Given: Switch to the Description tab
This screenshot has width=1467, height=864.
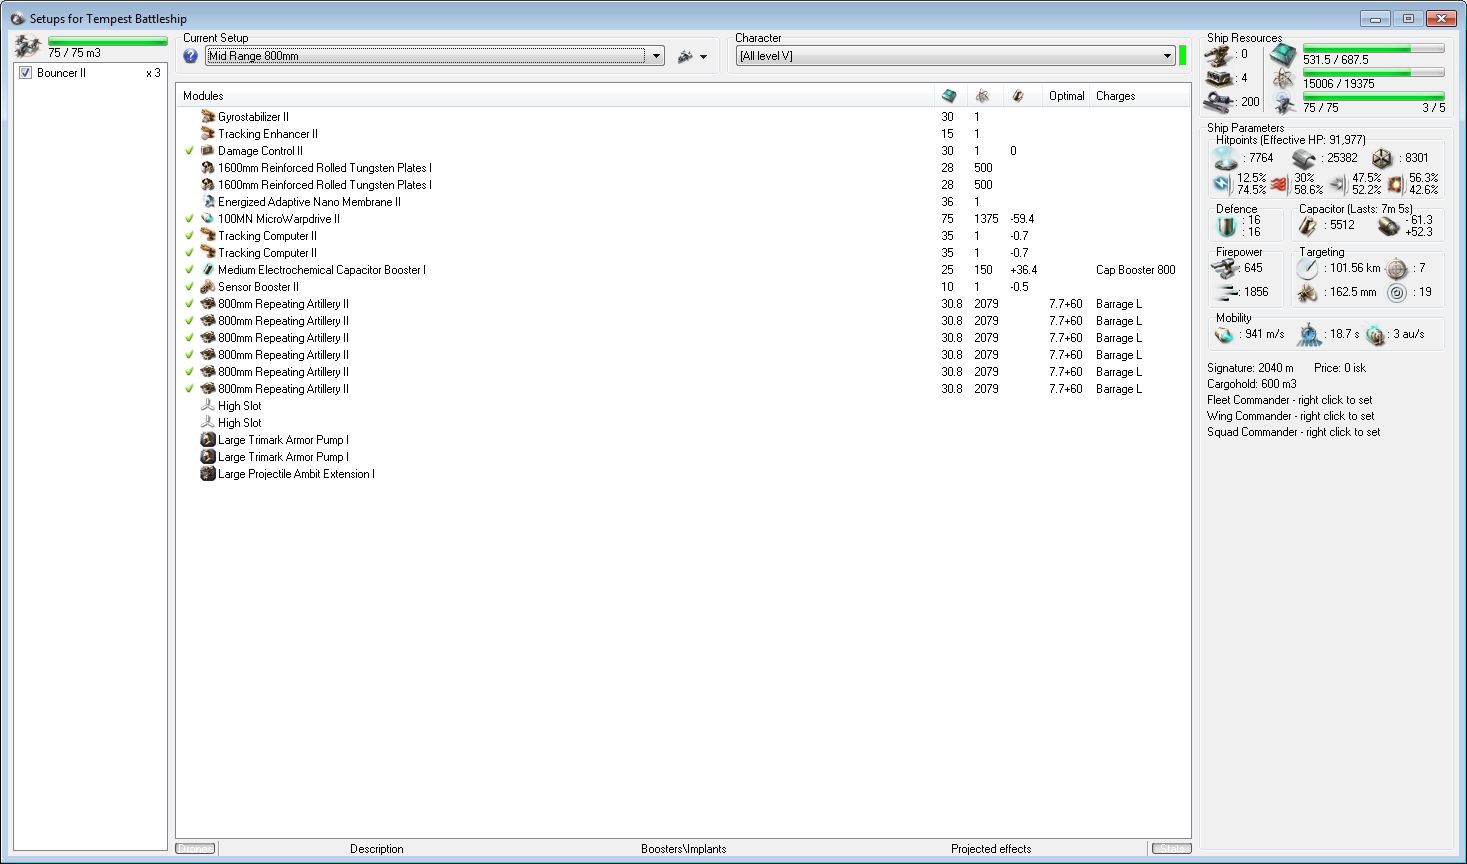Looking at the screenshot, I should pyautogui.click(x=377, y=849).
